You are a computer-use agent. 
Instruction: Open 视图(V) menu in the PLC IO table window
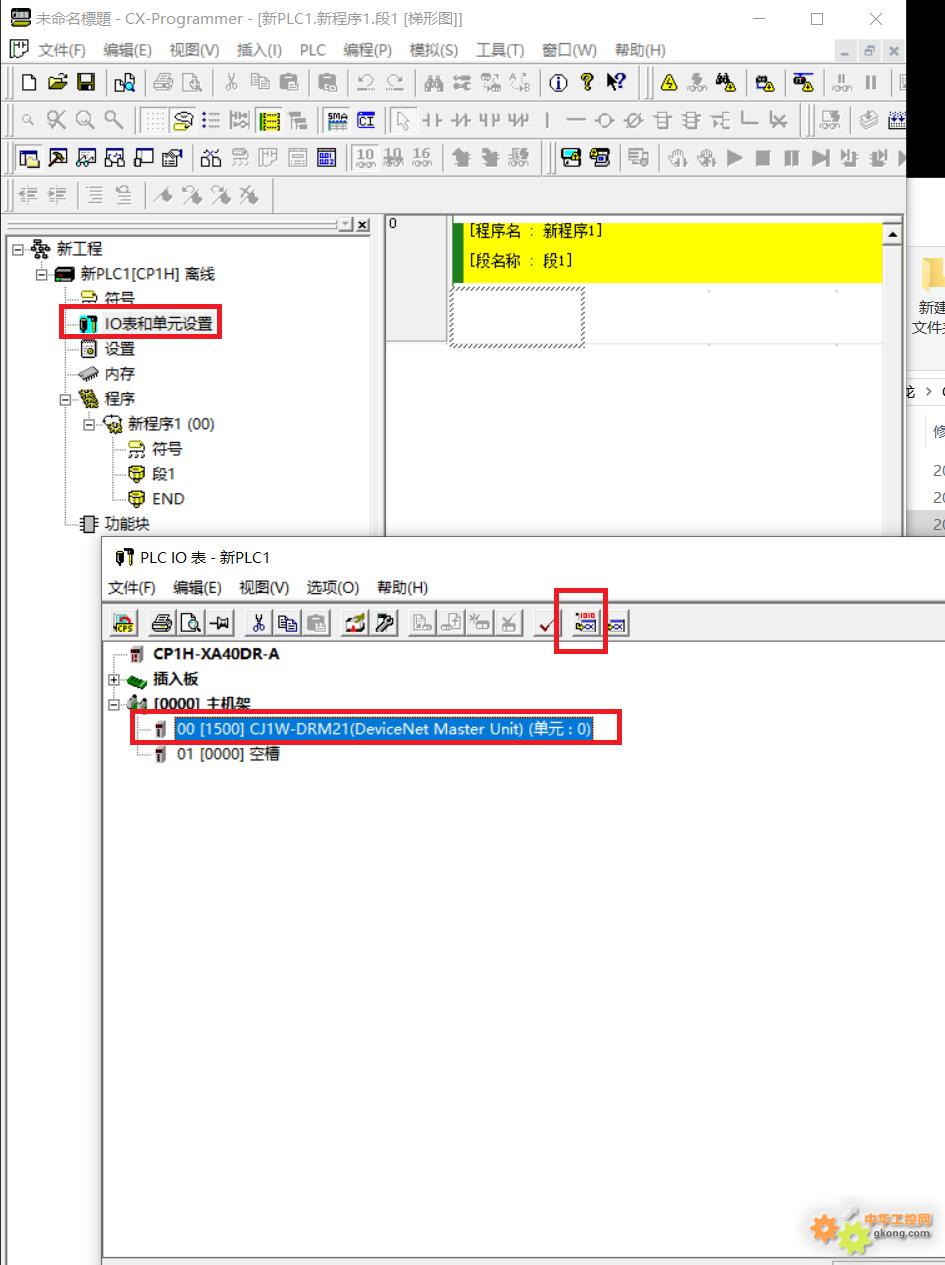point(264,587)
